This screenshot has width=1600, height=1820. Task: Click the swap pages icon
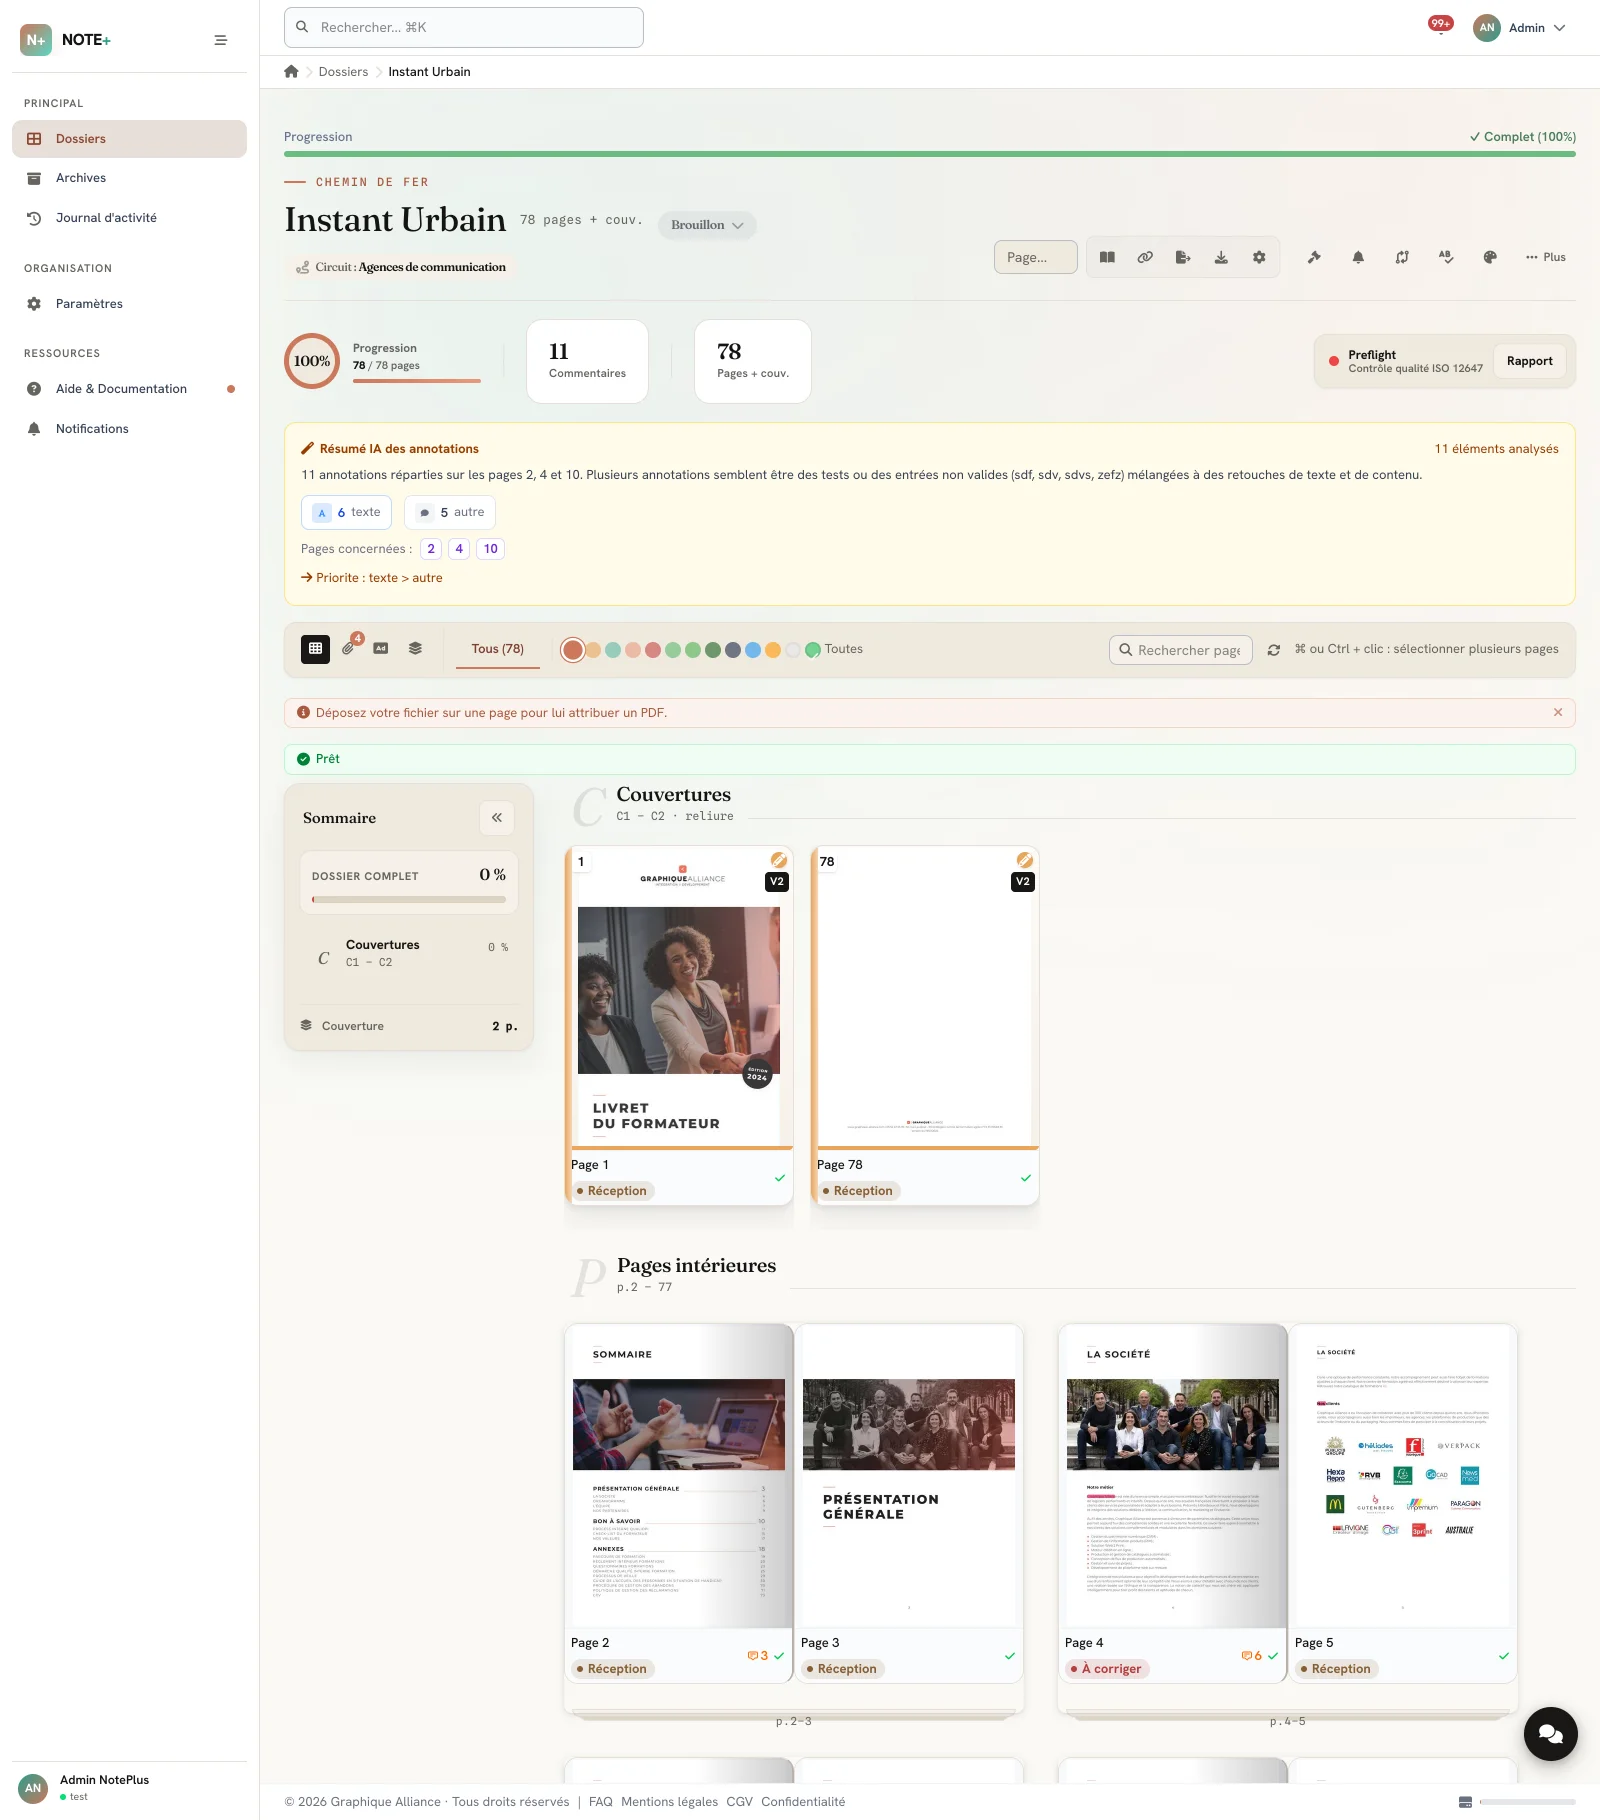[x=1402, y=257]
